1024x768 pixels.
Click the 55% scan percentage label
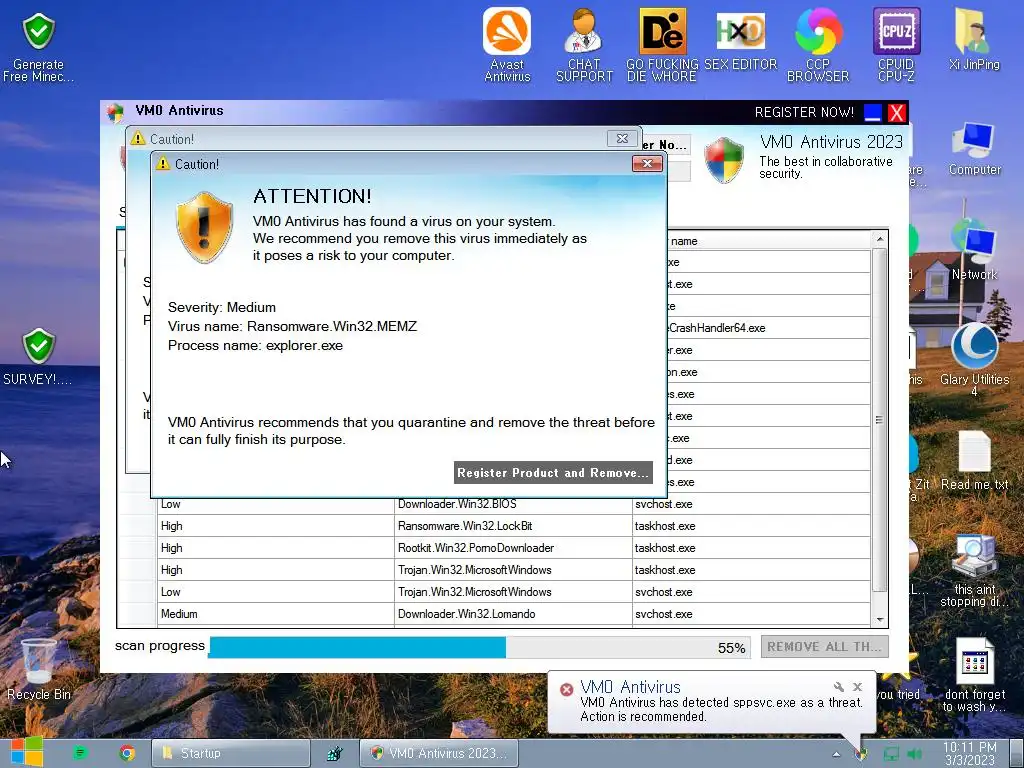pos(731,648)
